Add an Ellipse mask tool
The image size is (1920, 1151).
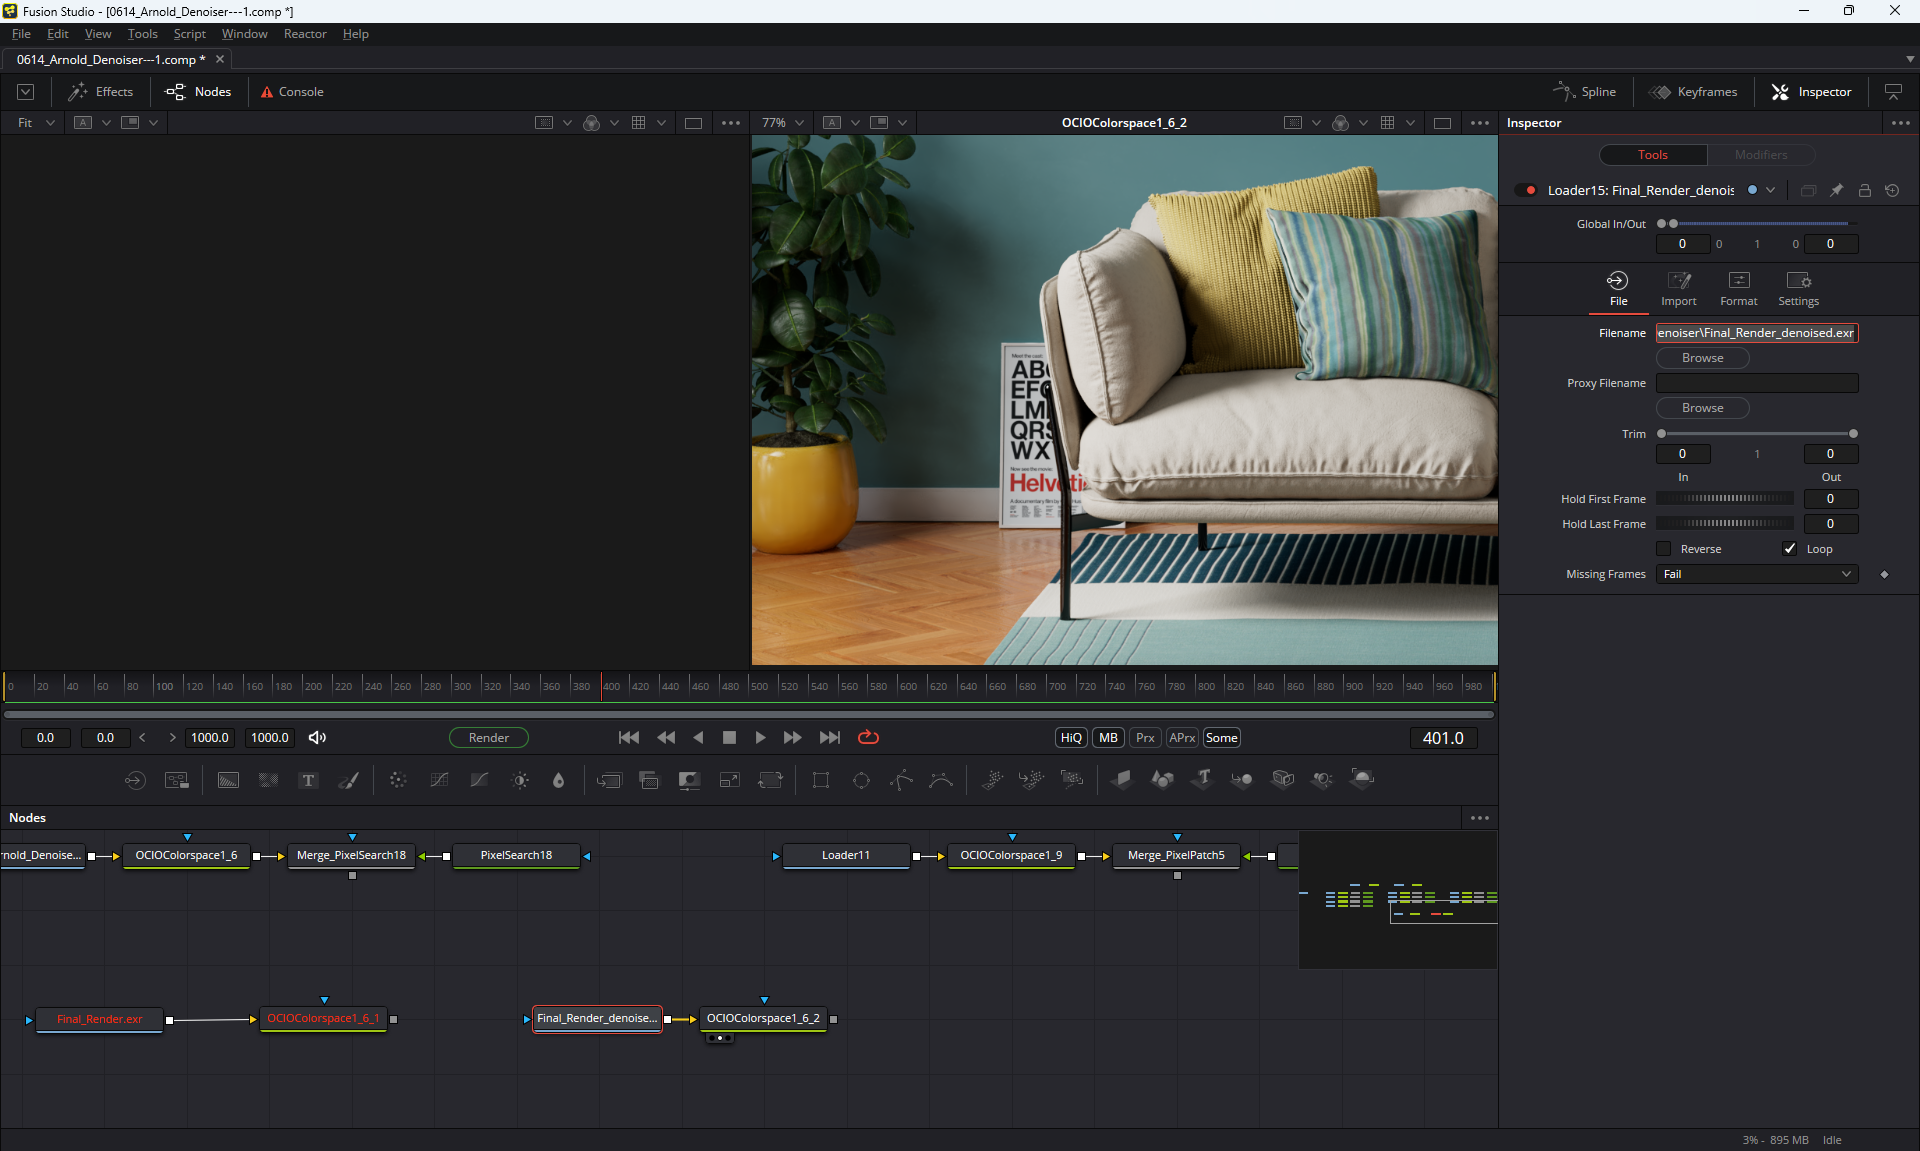click(861, 780)
